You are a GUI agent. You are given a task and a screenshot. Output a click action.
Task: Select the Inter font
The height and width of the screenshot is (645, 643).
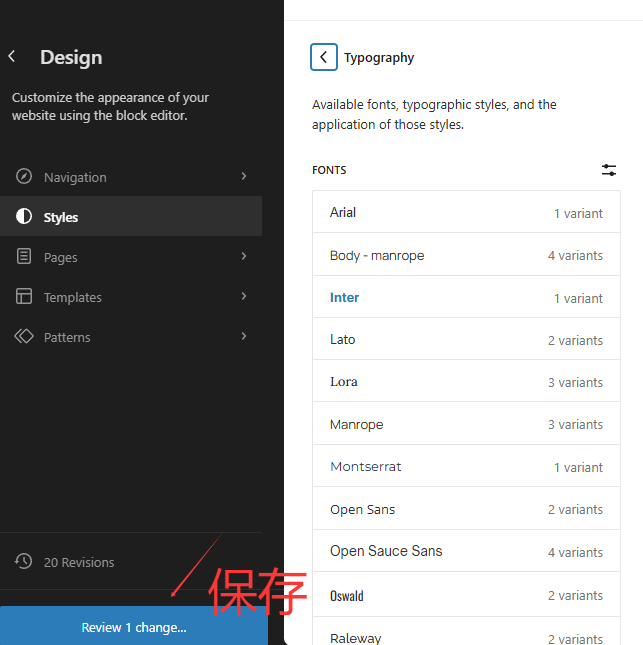[466, 298]
